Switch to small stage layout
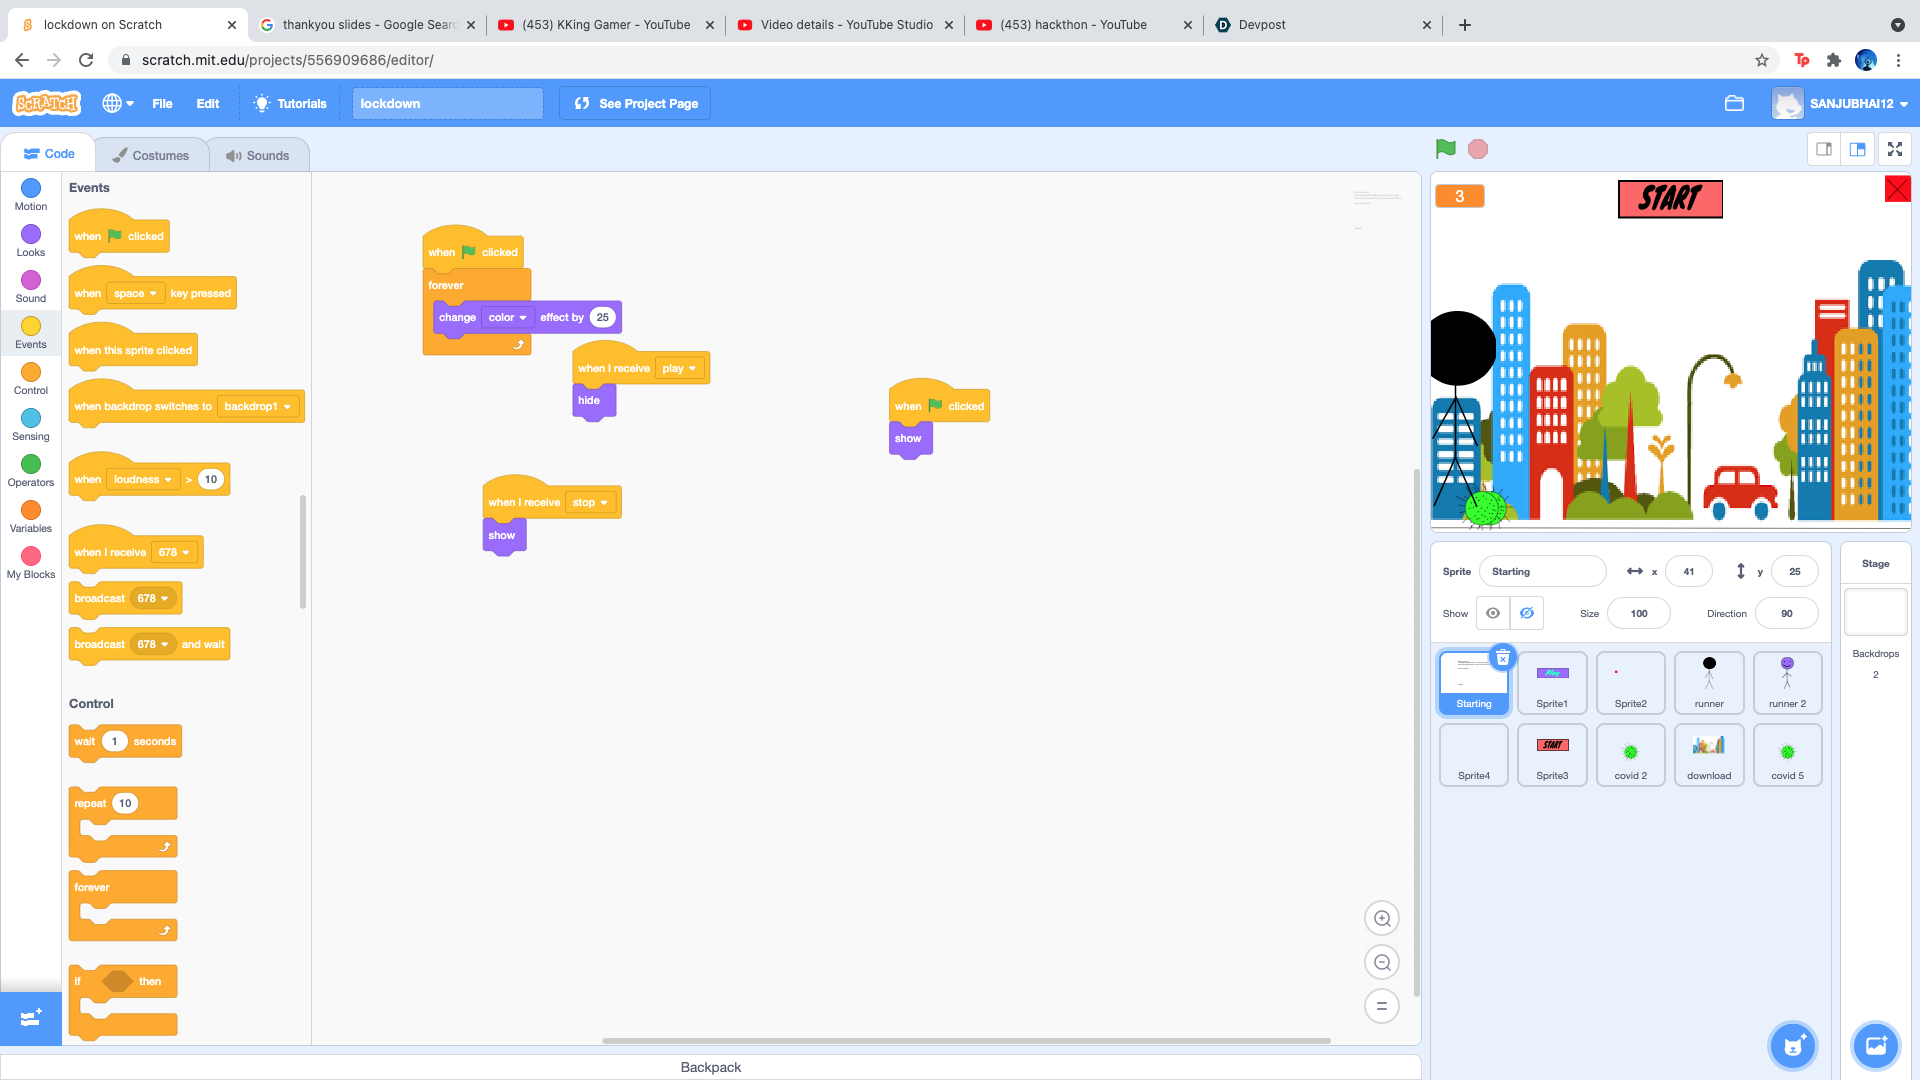 point(1824,149)
